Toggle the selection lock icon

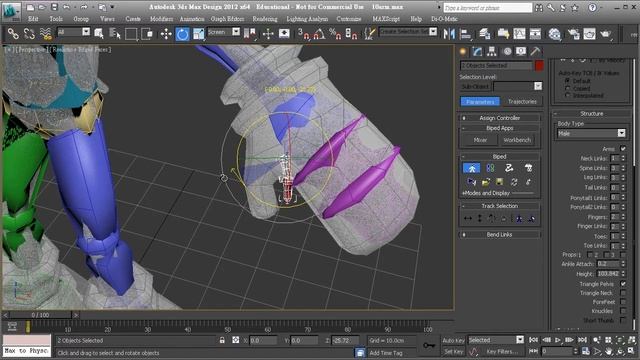[222, 340]
